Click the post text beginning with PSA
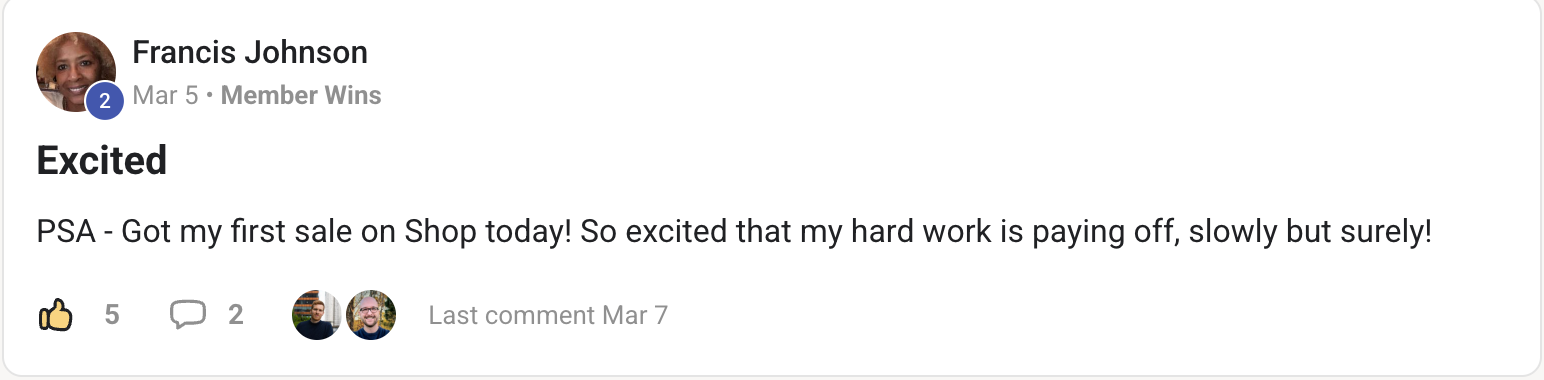This screenshot has width=1544, height=380. [735, 232]
